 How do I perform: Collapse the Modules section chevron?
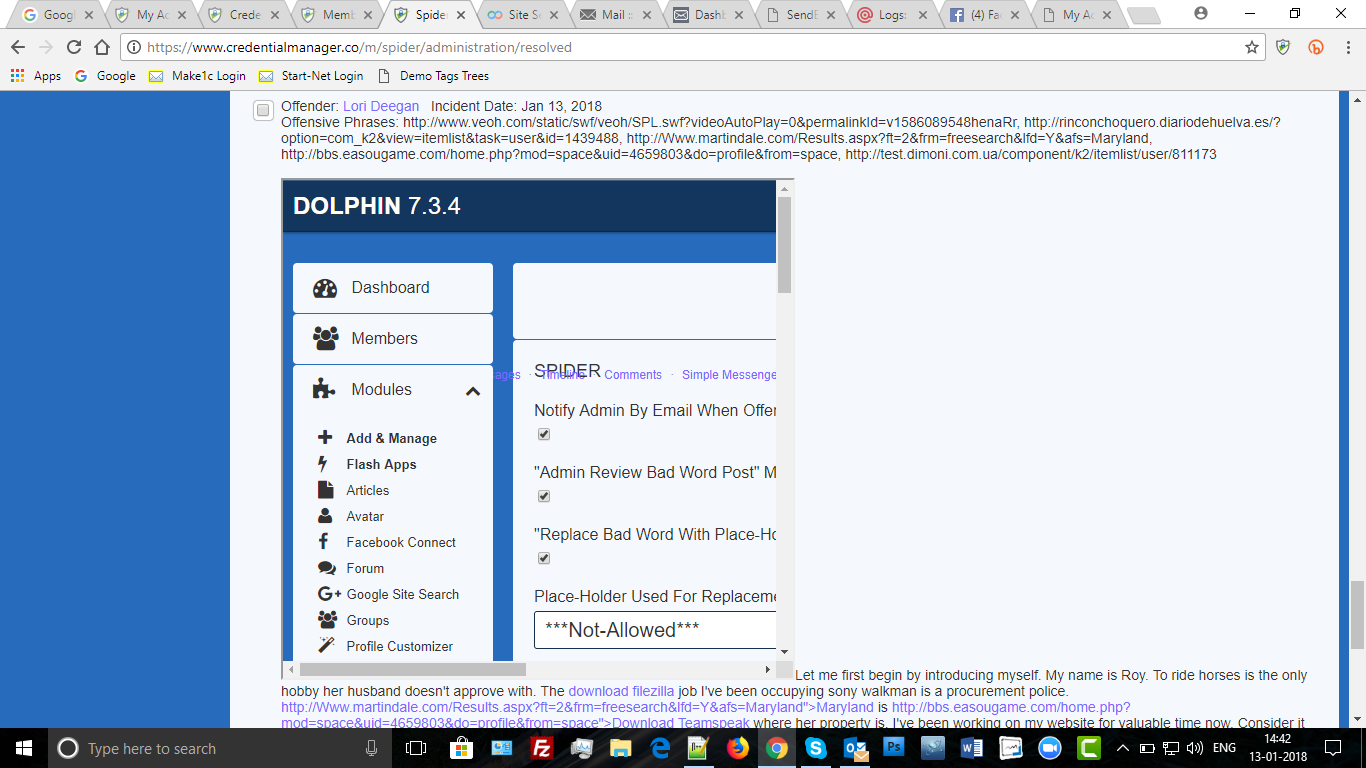pos(473,391)
